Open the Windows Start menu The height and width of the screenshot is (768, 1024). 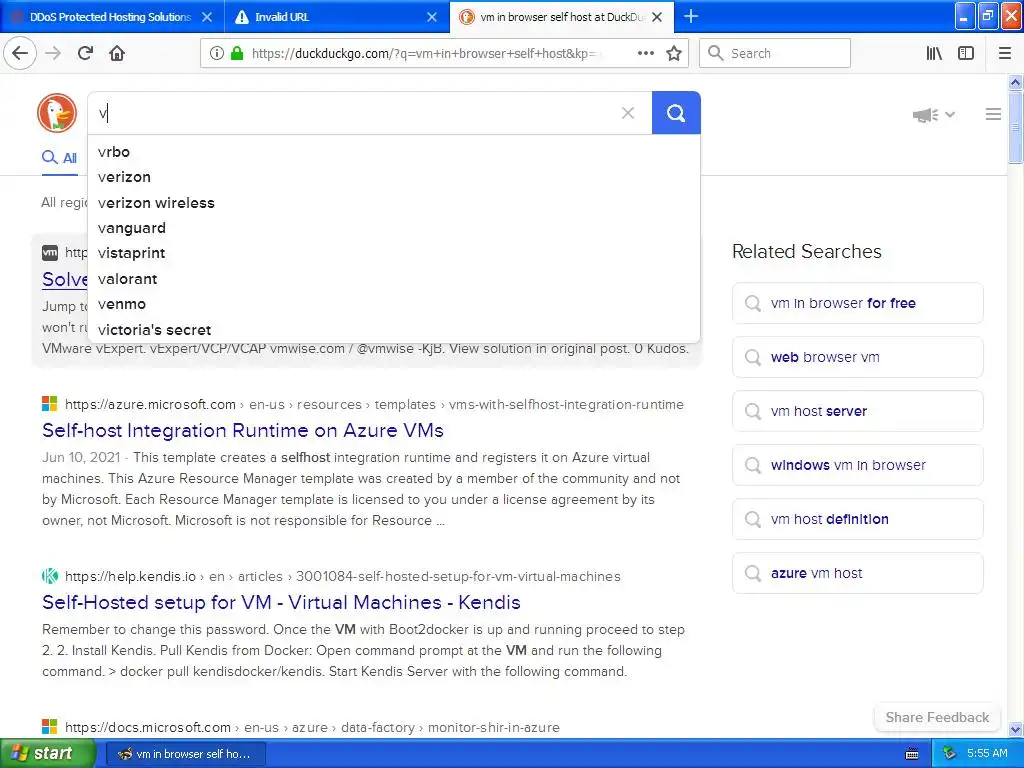click(48, 754)
